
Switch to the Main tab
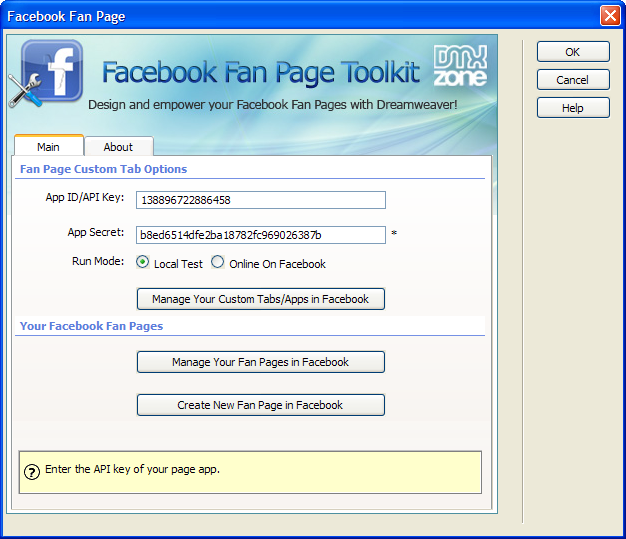[x=49, y=146]
